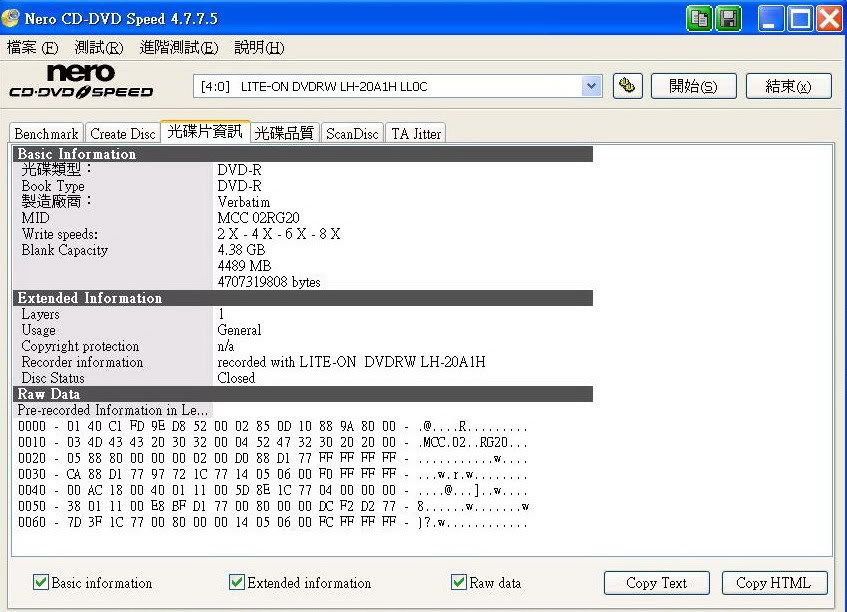847x612 pixels.
Task: Click the Extended Information section header
Action: (302, 298)
